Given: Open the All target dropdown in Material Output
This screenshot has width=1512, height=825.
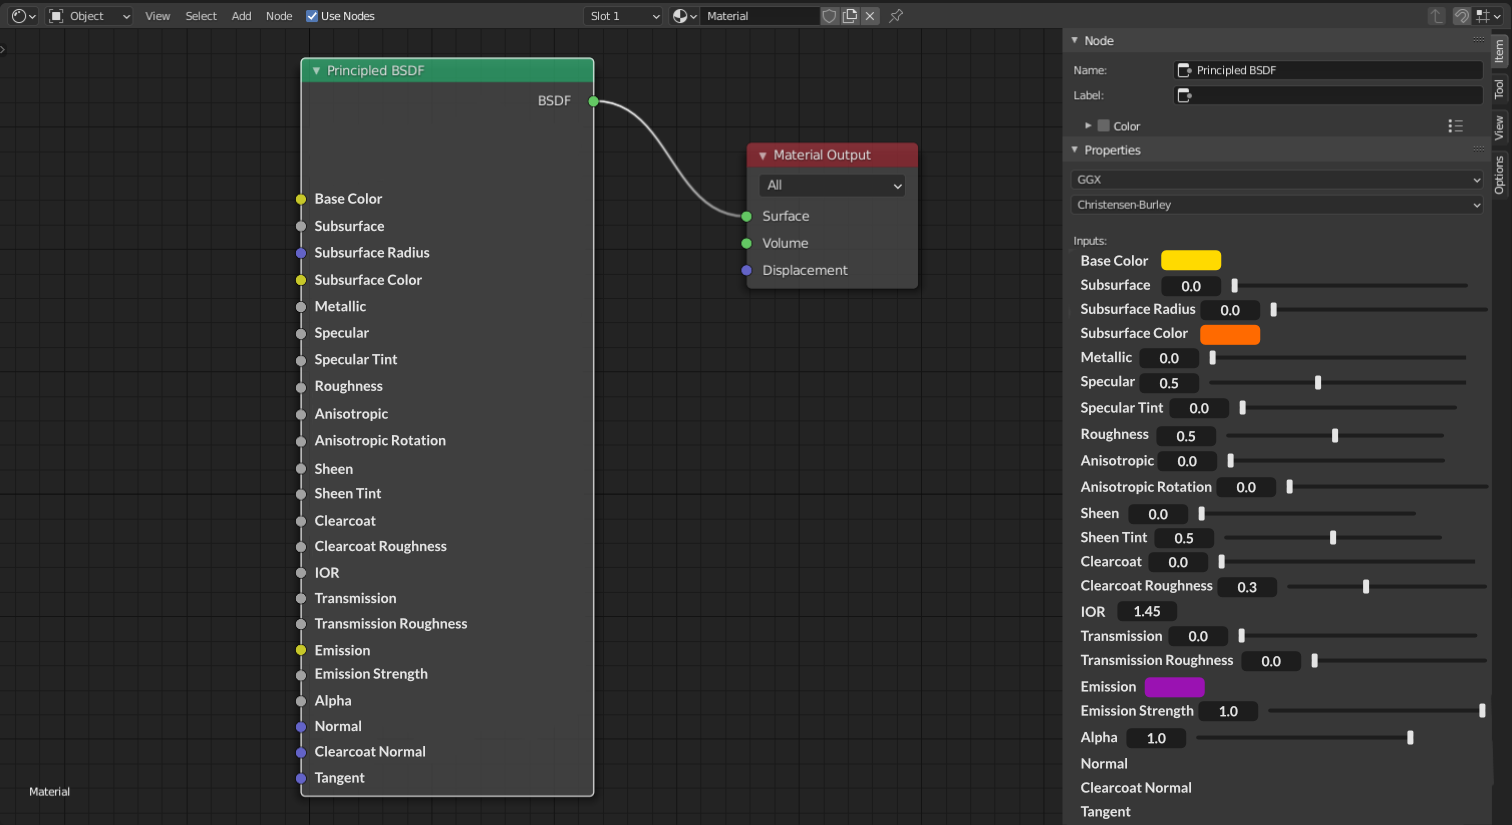Looking at the screenshot, I should coord(833,185).
